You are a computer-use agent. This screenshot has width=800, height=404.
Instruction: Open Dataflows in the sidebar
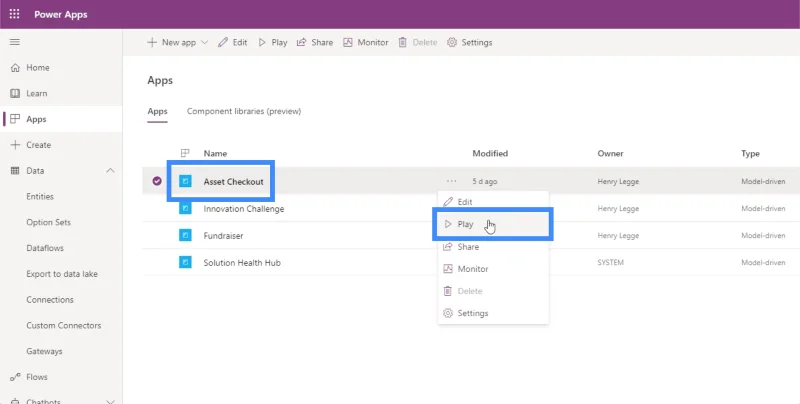[x=45, y=248]
